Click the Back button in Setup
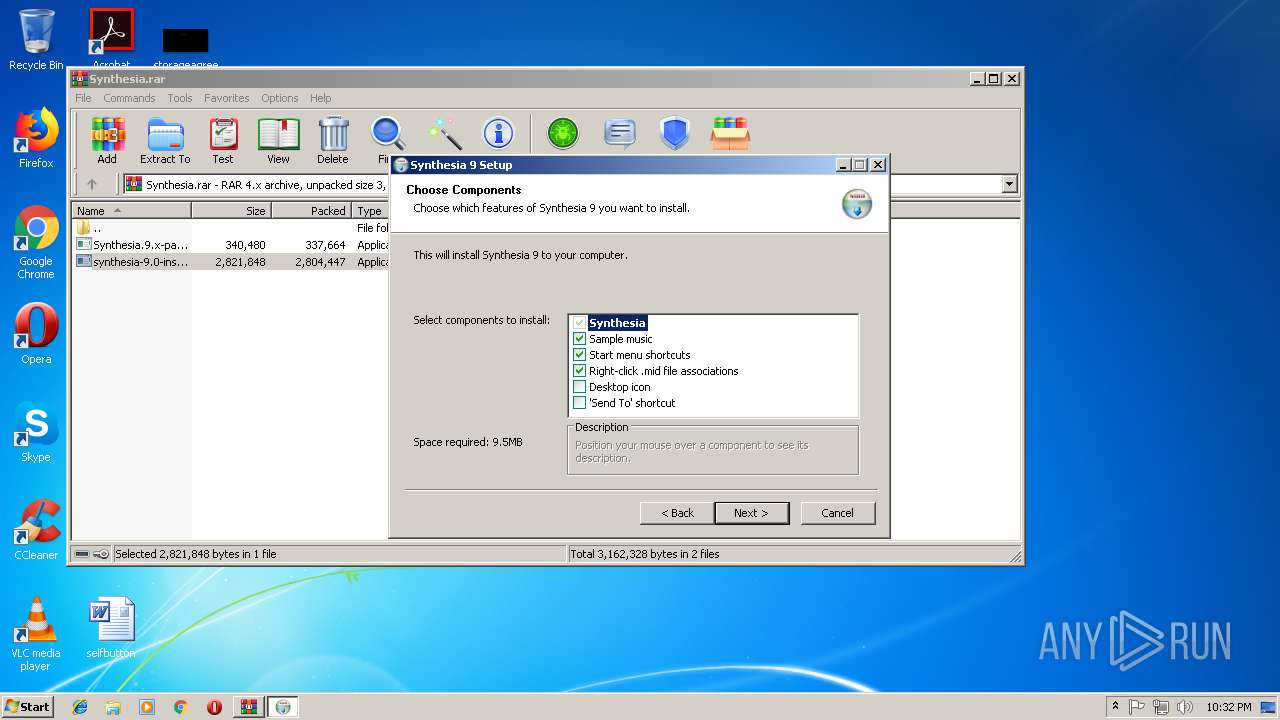 click(x=677, y=513)
